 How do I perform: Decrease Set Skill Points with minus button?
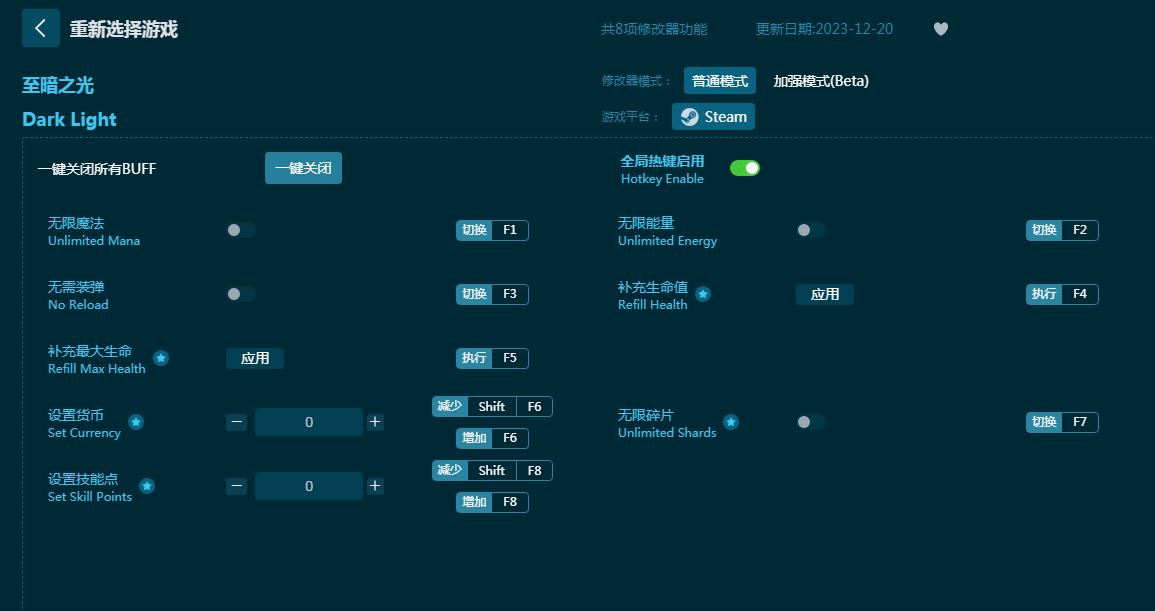(x=237, y=486)
